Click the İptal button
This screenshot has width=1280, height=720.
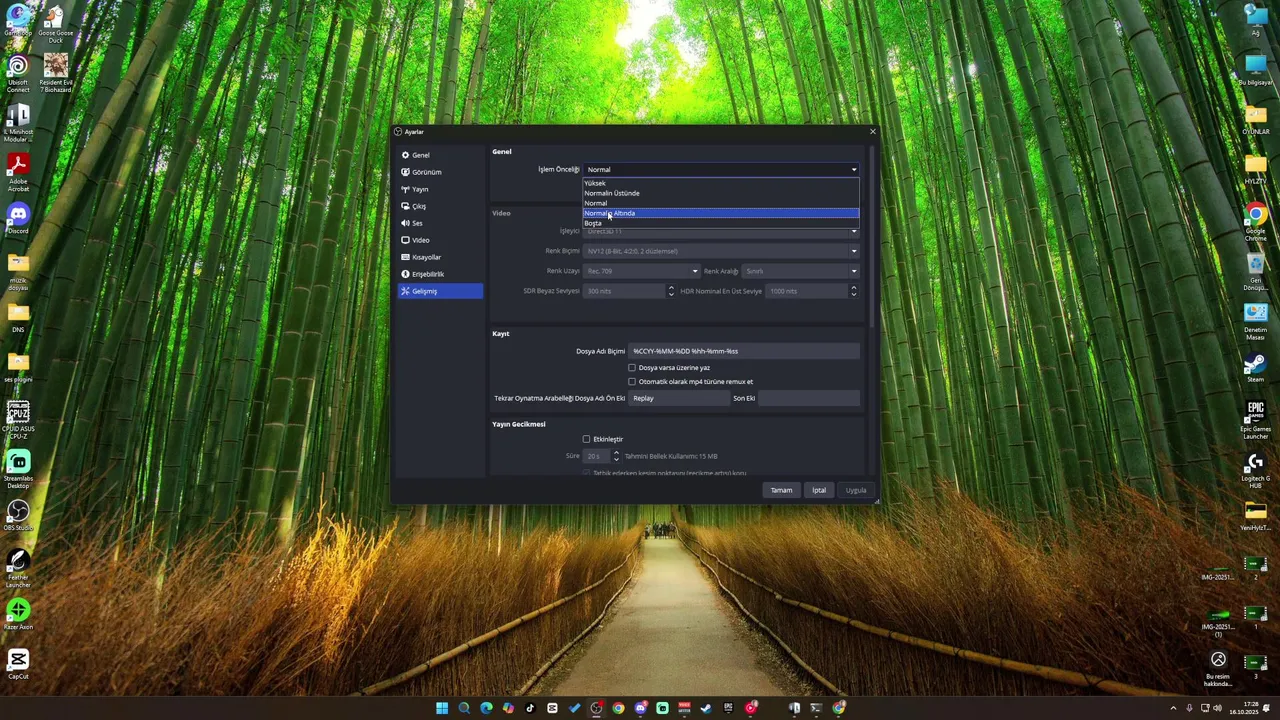(819, 490)
